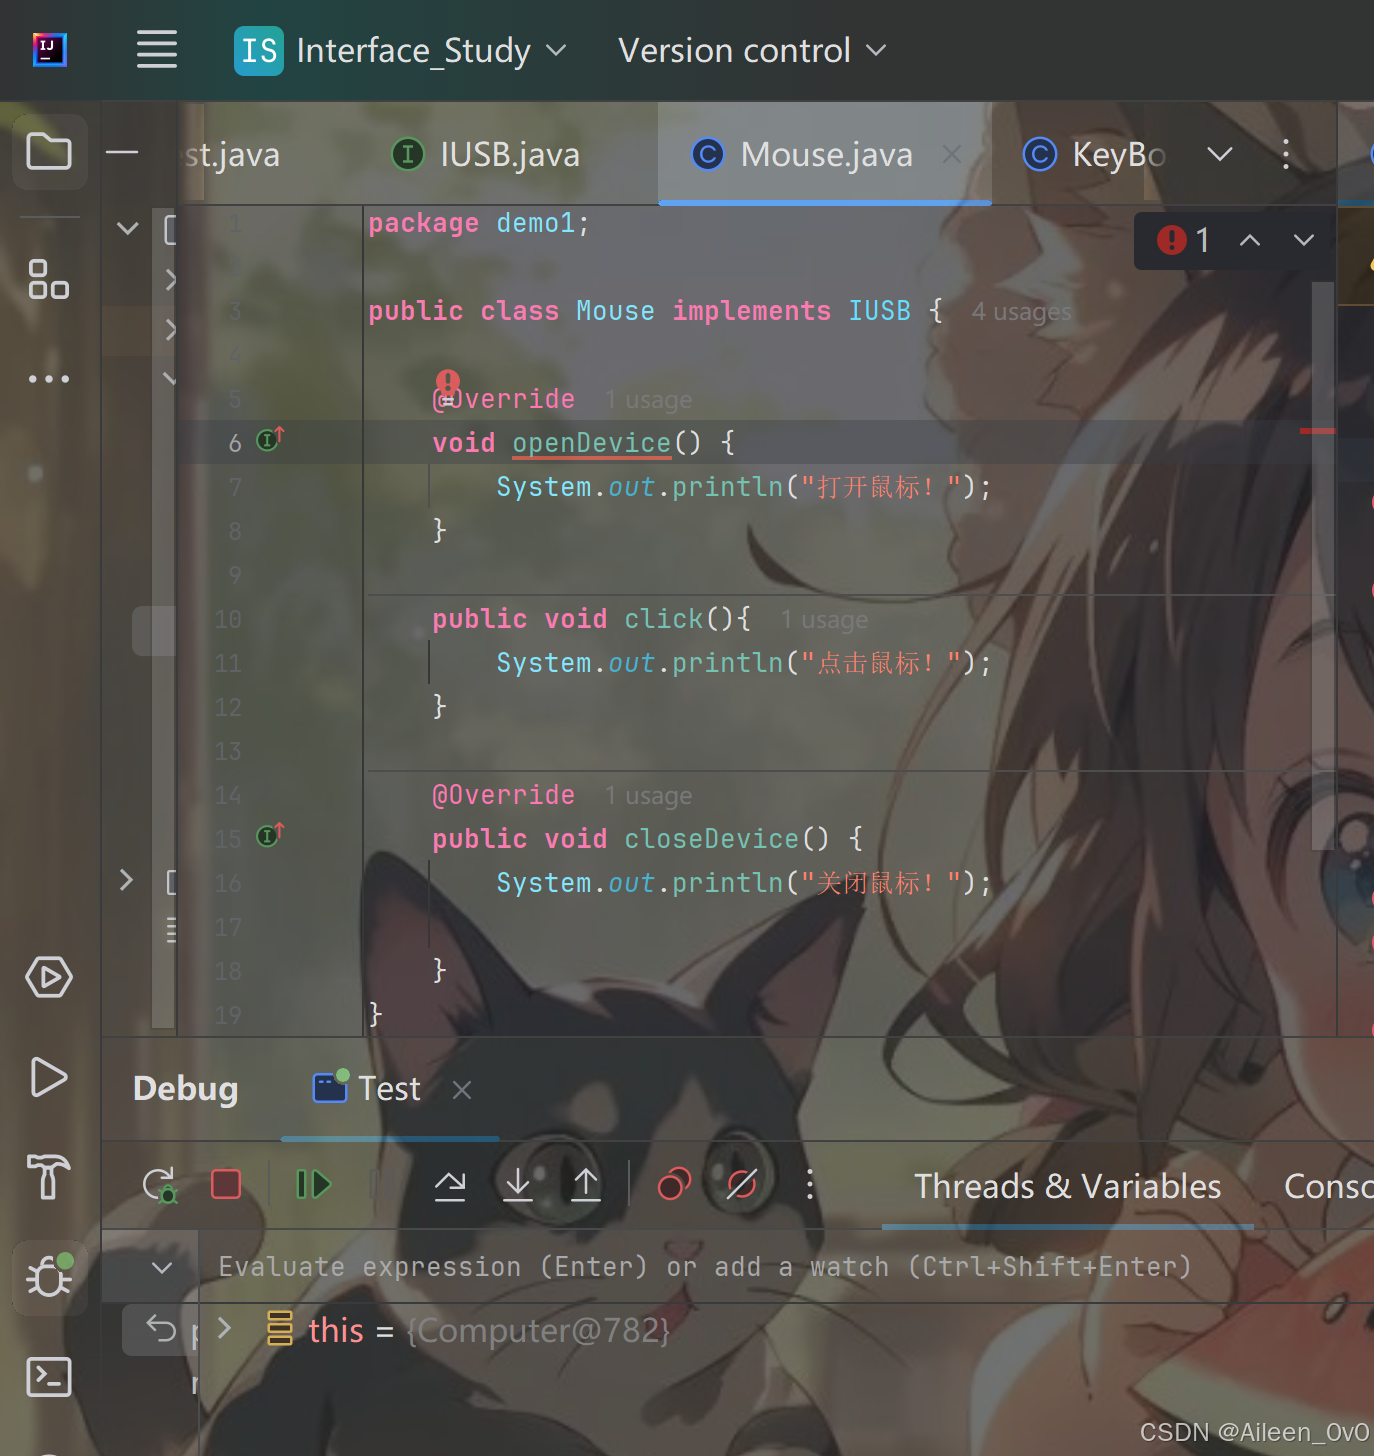The image size is (1374, 1456).
Task: Switch to KeyBoard java tab
Action: coord(1095,154)
